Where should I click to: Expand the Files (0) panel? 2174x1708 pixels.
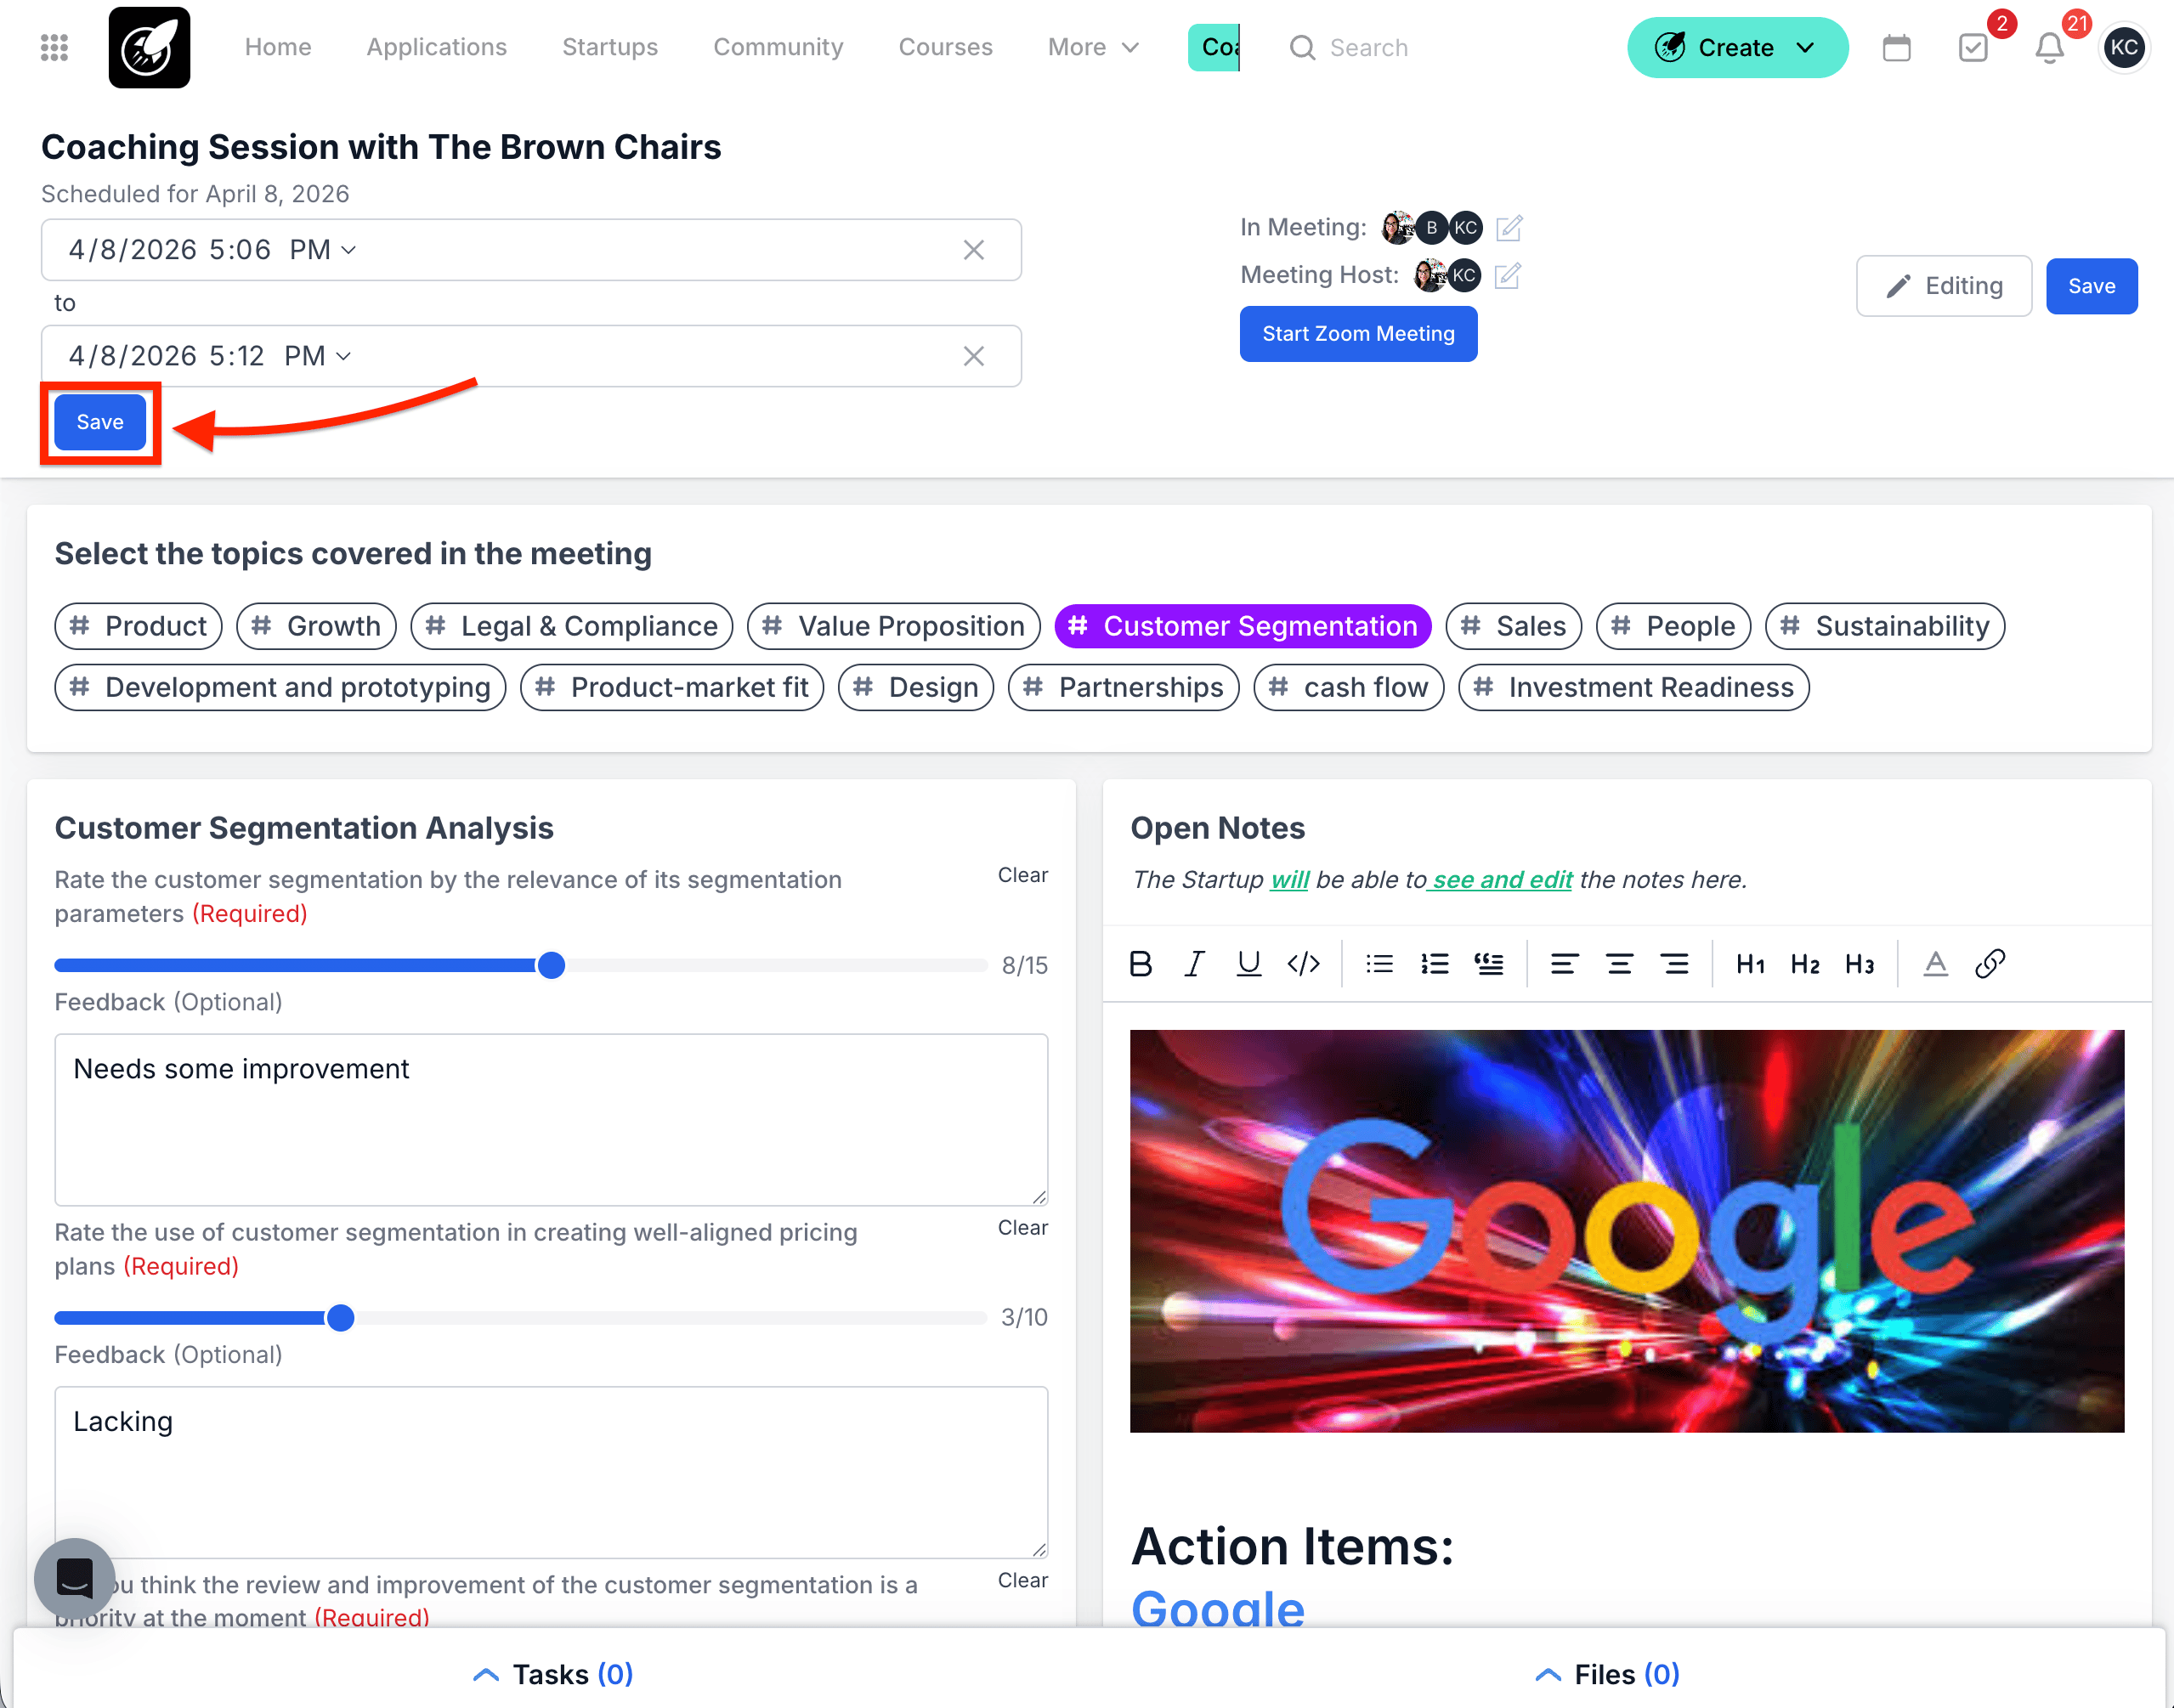(1608, 1674)
